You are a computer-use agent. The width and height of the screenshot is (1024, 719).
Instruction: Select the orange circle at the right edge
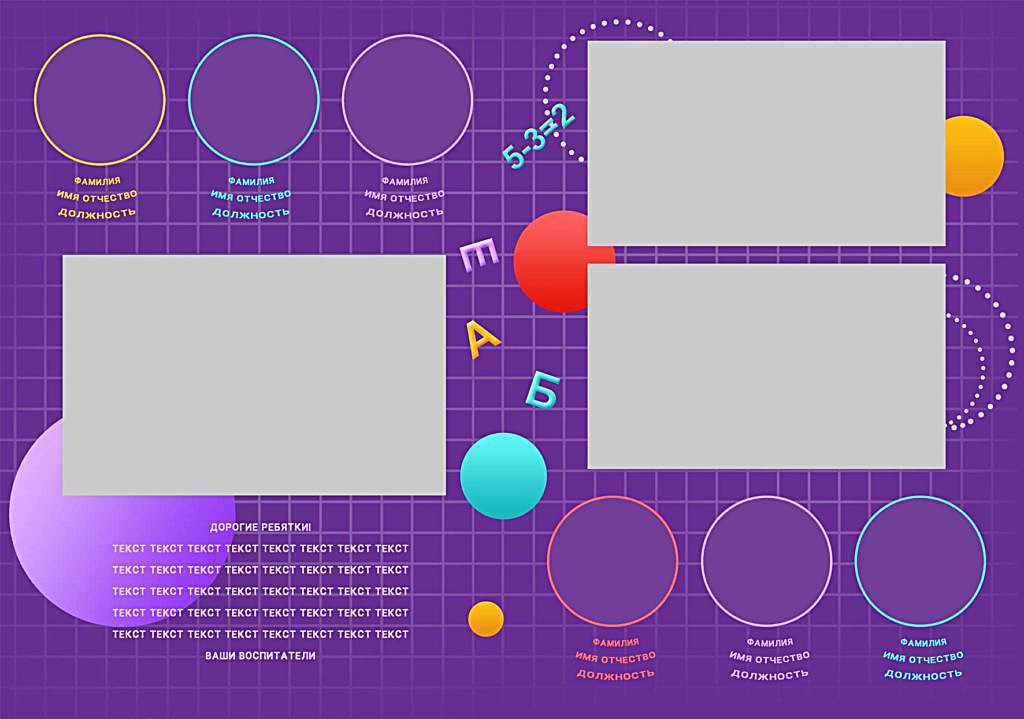[x=974, y=156]
